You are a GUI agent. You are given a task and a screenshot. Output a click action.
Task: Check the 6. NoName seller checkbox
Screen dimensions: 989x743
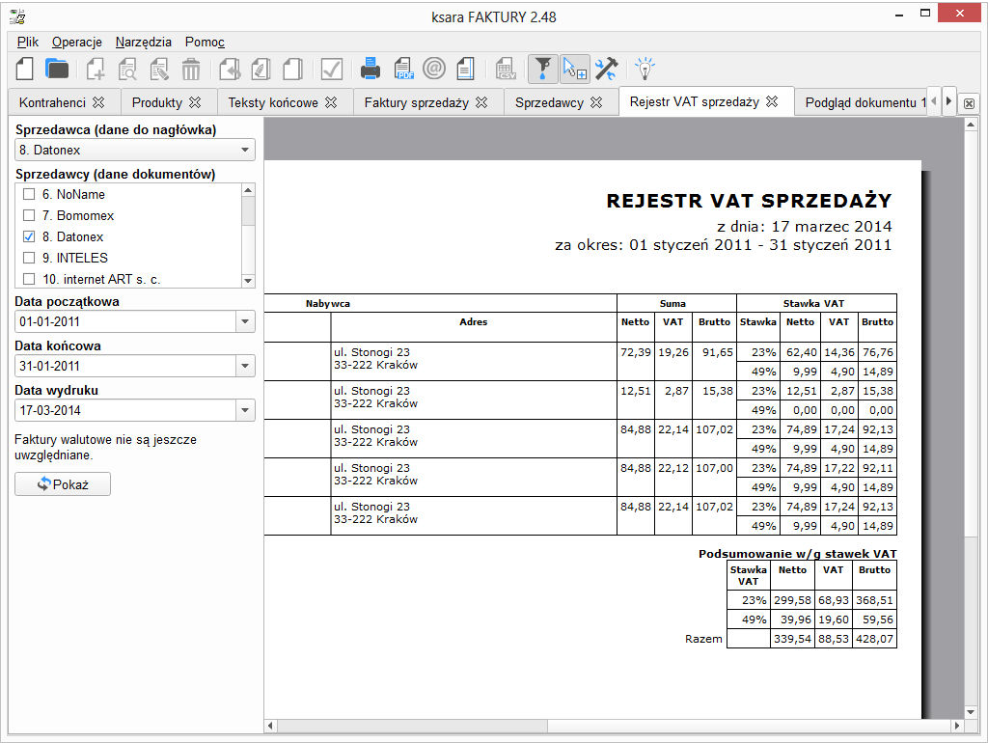29,194
